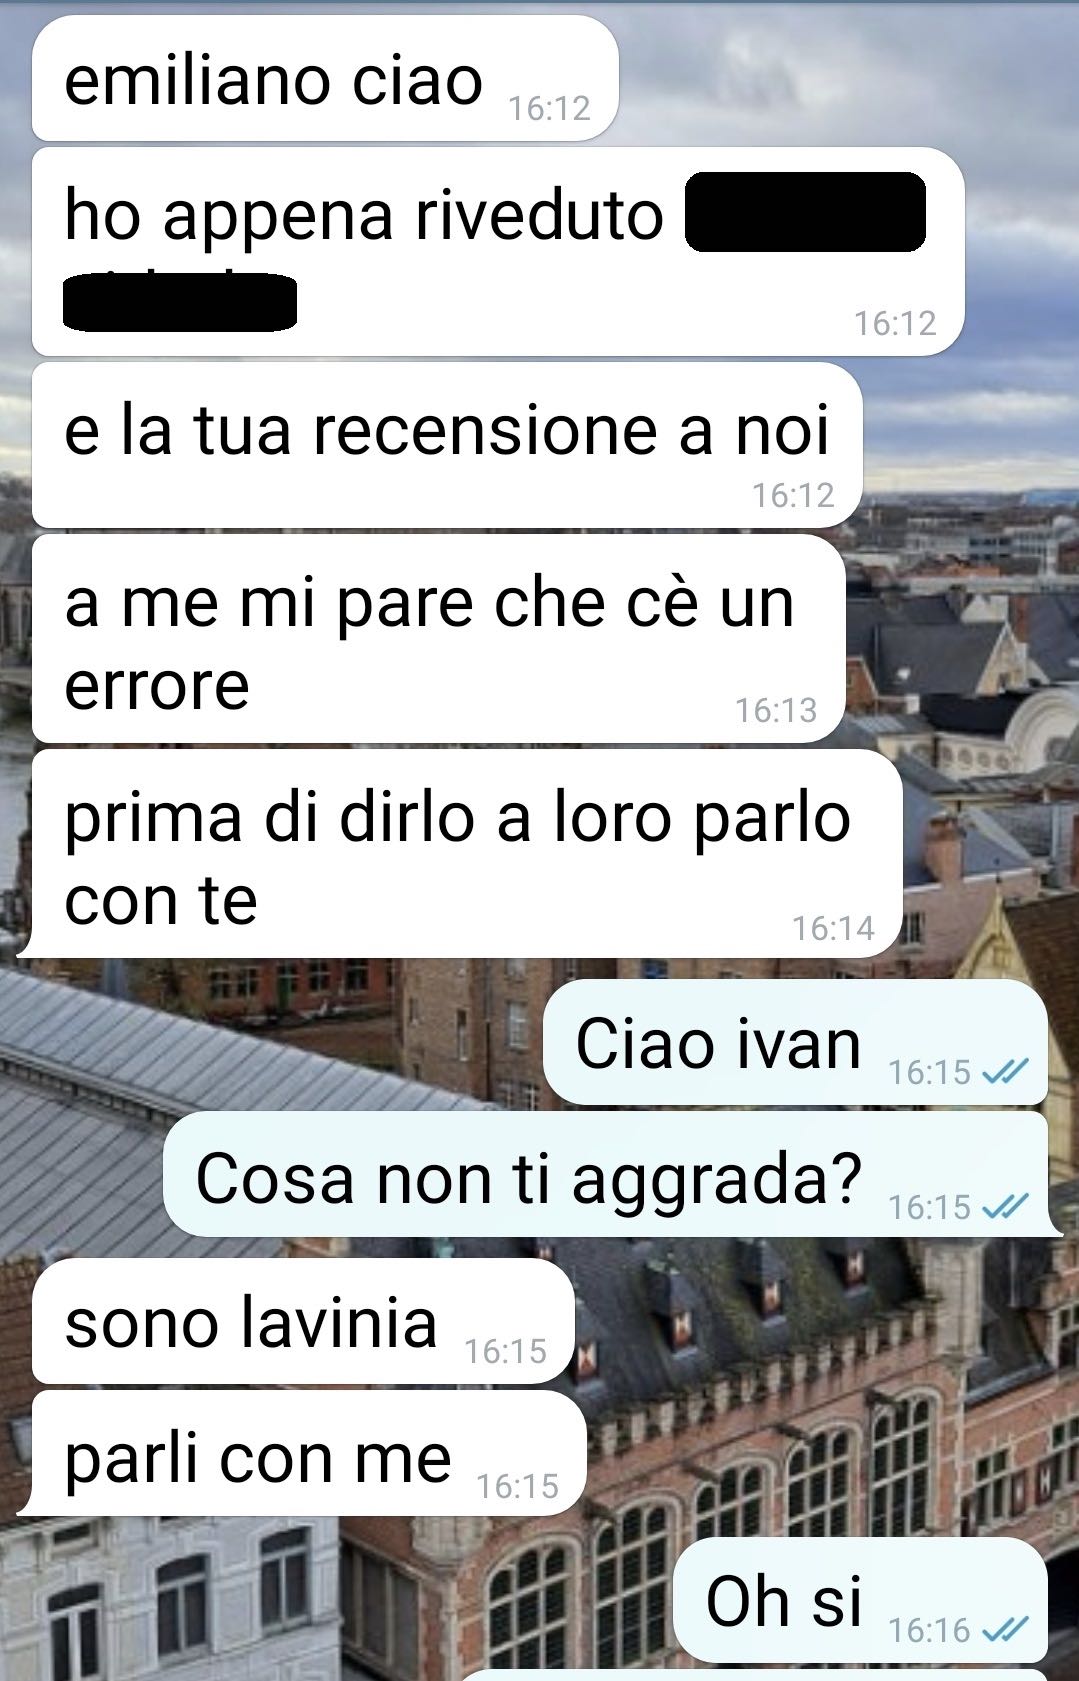Tap the 16:13 timestamp on the errore message
This screenshot has width=1079, height=1681.
point(776,710)
